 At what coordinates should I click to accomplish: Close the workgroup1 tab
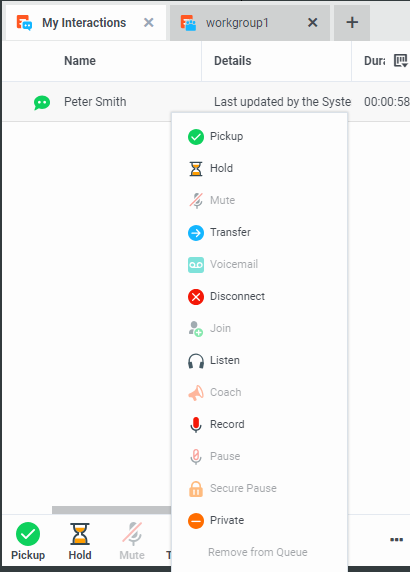(x=313, y=23)
